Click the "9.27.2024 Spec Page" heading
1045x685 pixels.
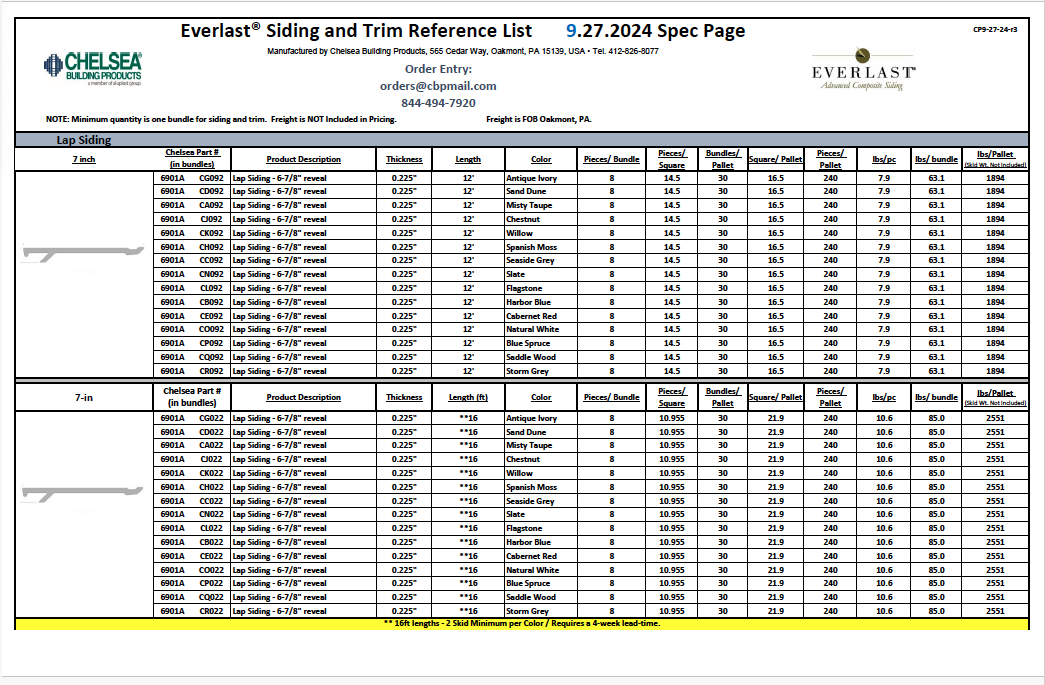point(656,31)
